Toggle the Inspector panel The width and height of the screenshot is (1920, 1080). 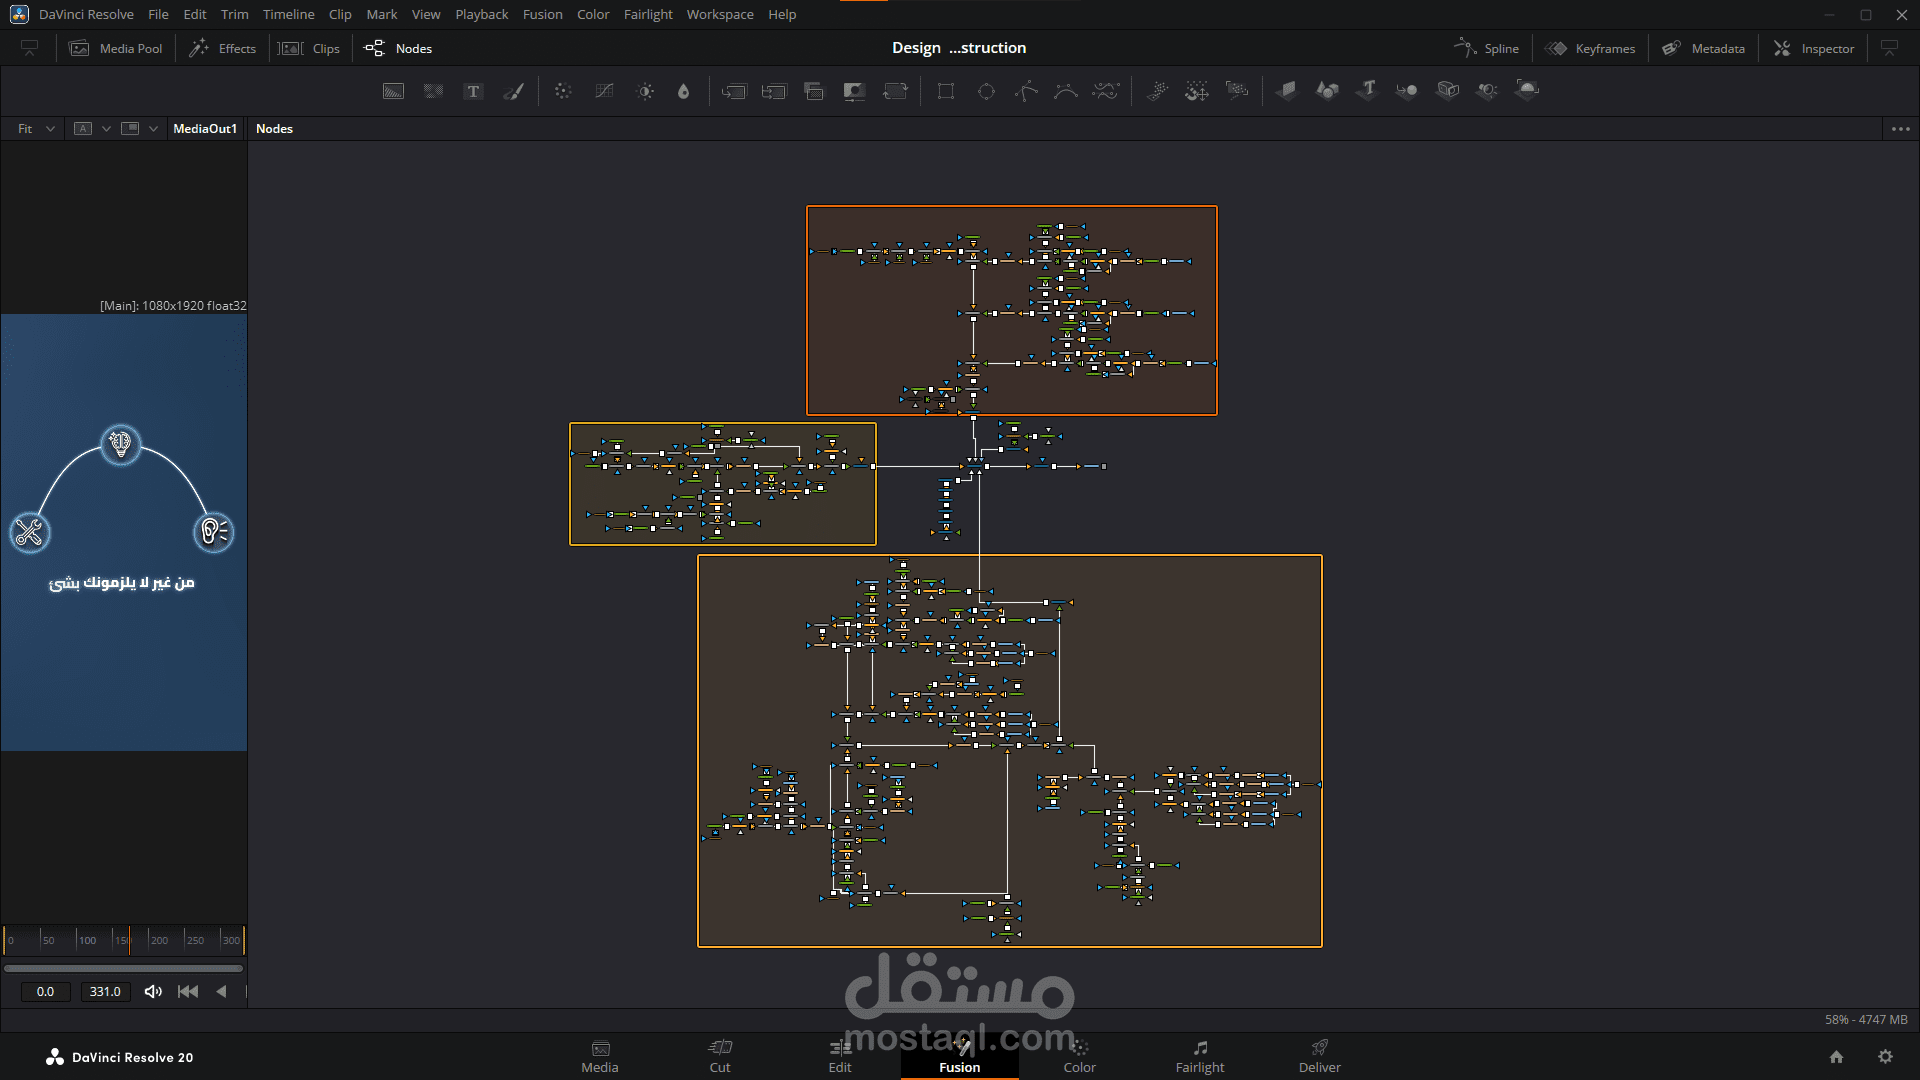pyautogui.click(x=1814, y=48)
